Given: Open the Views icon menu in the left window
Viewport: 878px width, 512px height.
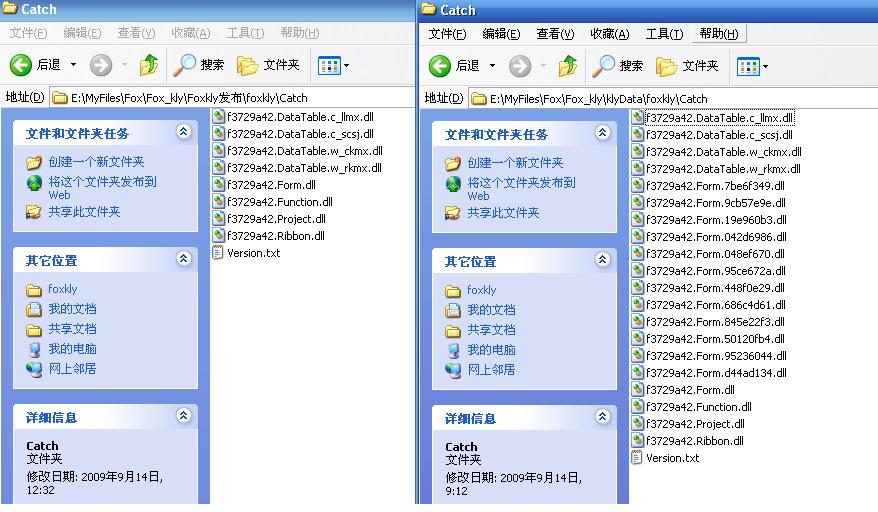Looking at the screenshot, I should (x=329, y=66).
